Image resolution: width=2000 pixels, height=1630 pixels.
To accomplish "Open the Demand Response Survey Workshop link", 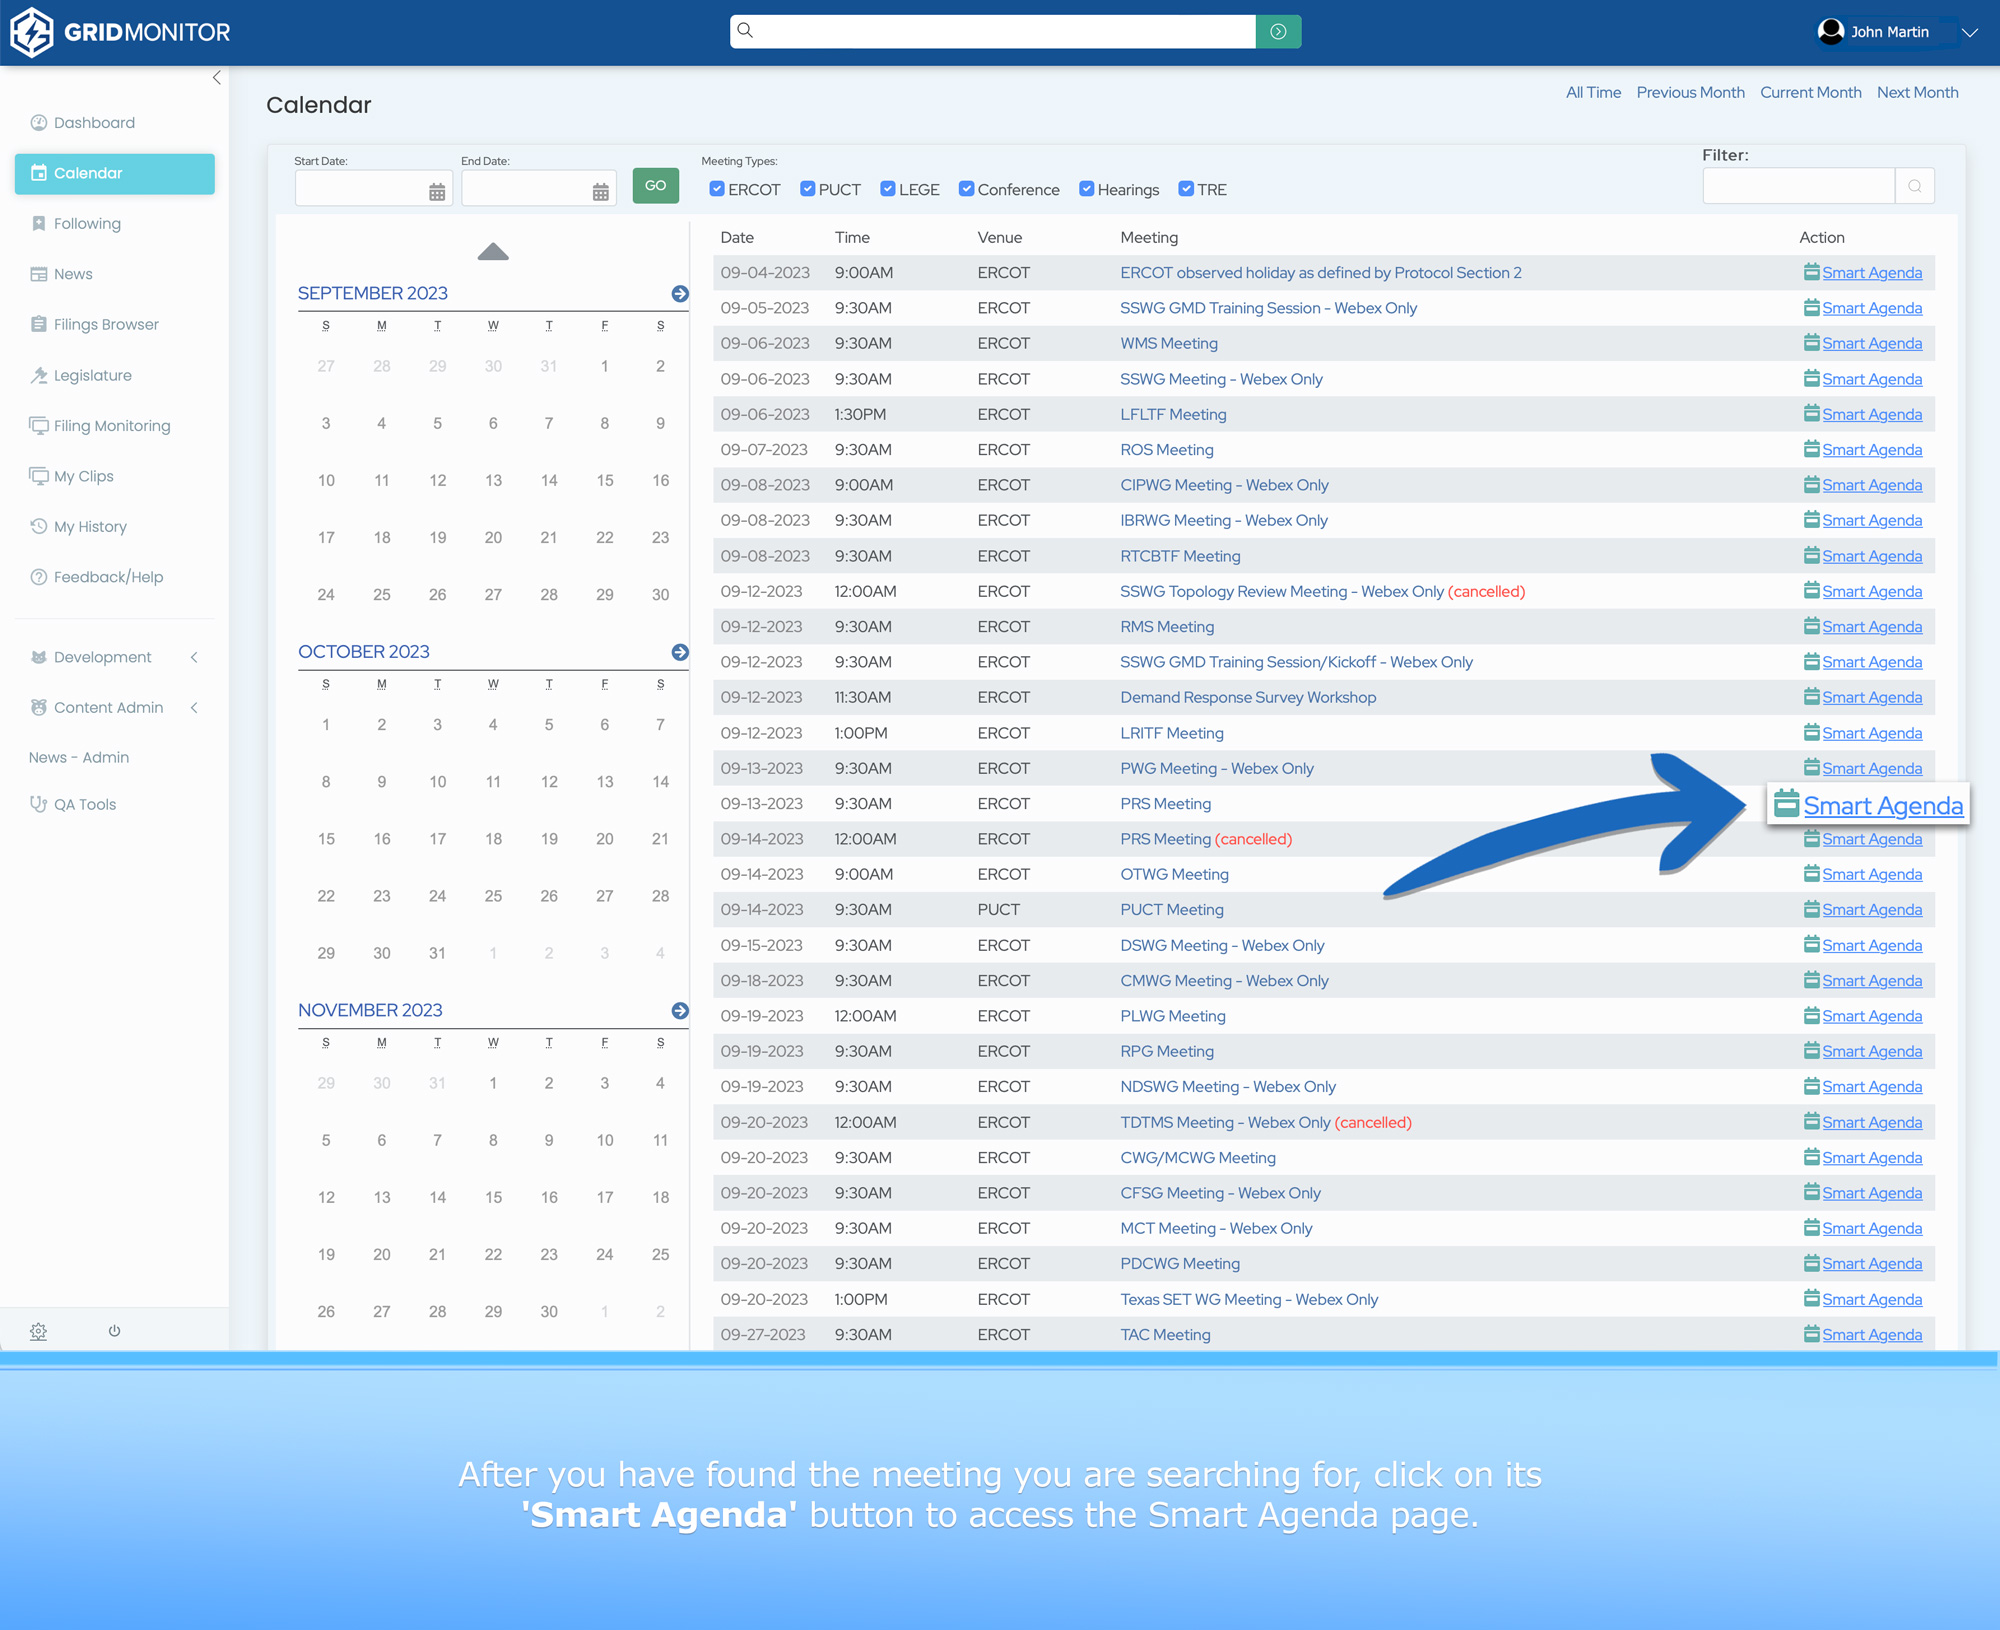I will 1248,698.
